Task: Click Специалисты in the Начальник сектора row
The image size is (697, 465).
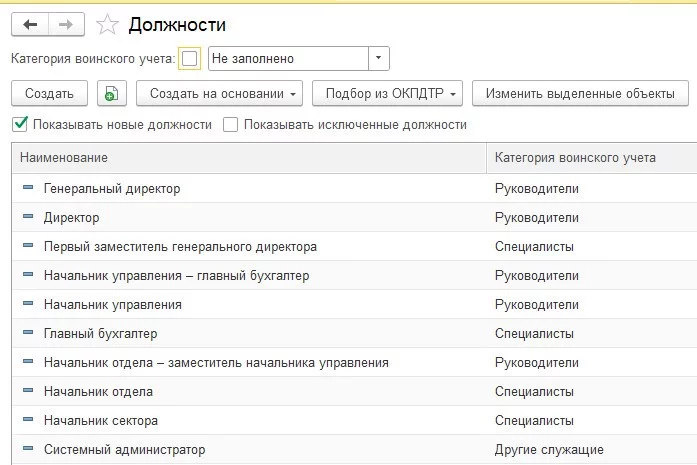Action: [534, 421]
